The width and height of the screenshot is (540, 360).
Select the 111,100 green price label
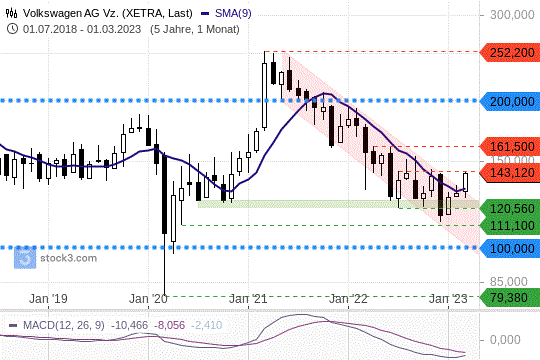point(510,226)
